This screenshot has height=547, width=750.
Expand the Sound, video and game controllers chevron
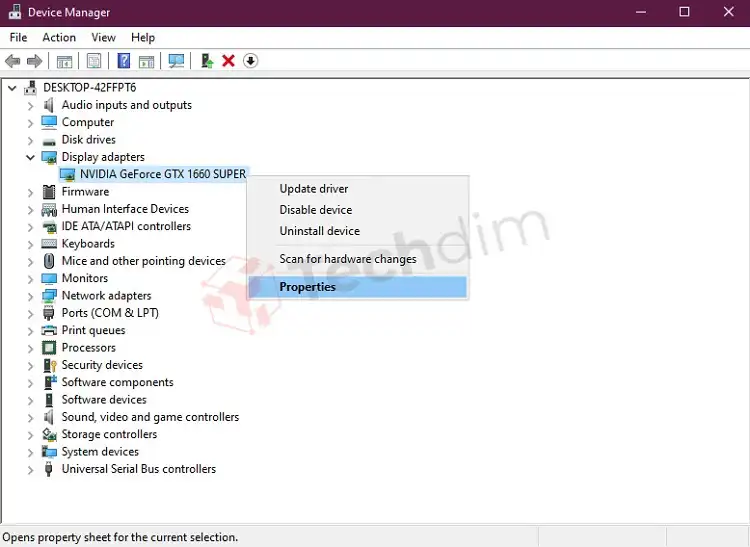click(30, 418)
